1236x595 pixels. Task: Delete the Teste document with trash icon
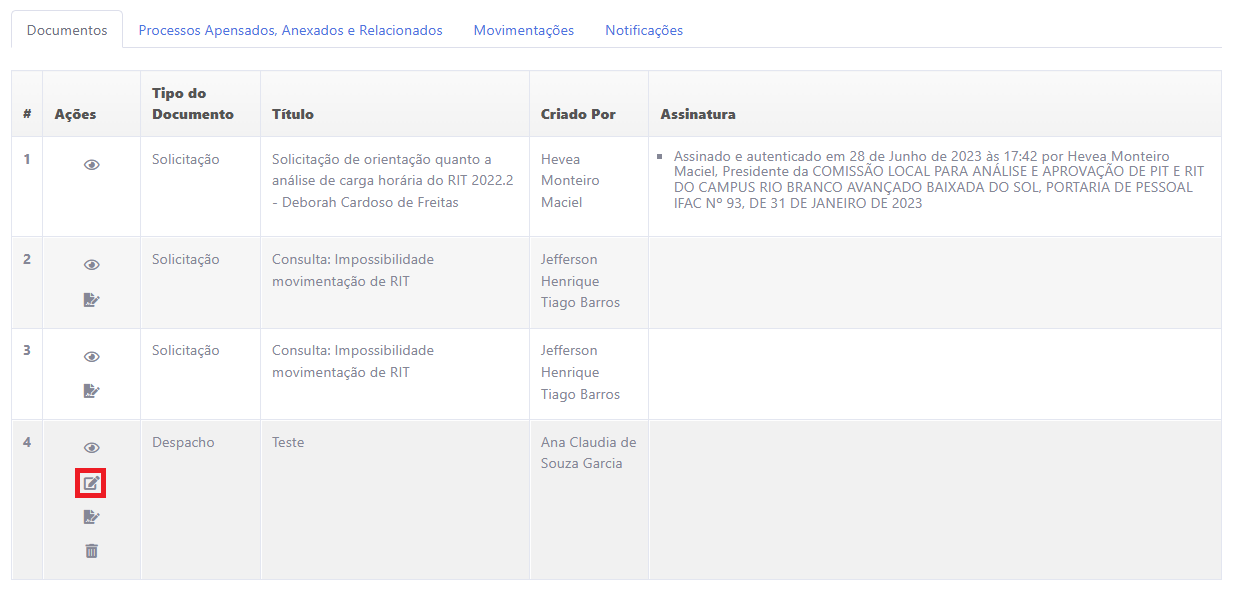pyautogui.click(x=91, y=551)
